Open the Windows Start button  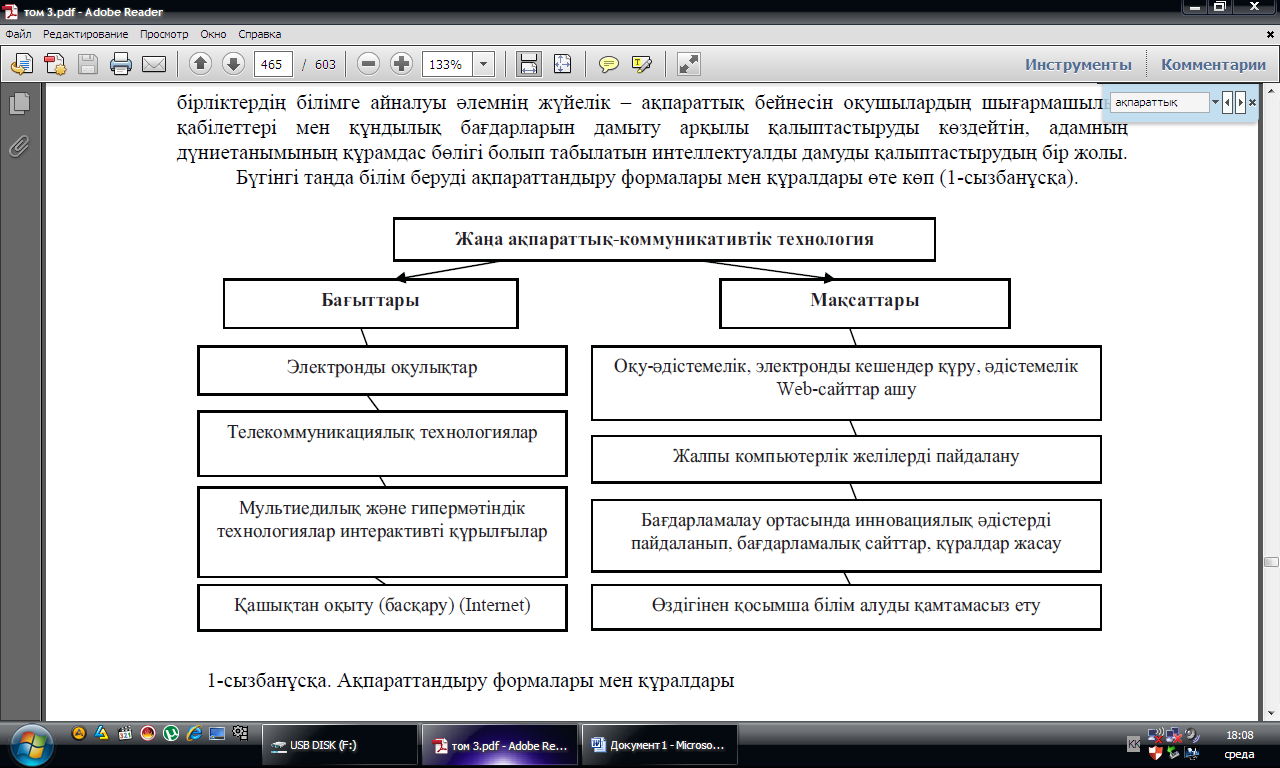[x=32, y=745]
